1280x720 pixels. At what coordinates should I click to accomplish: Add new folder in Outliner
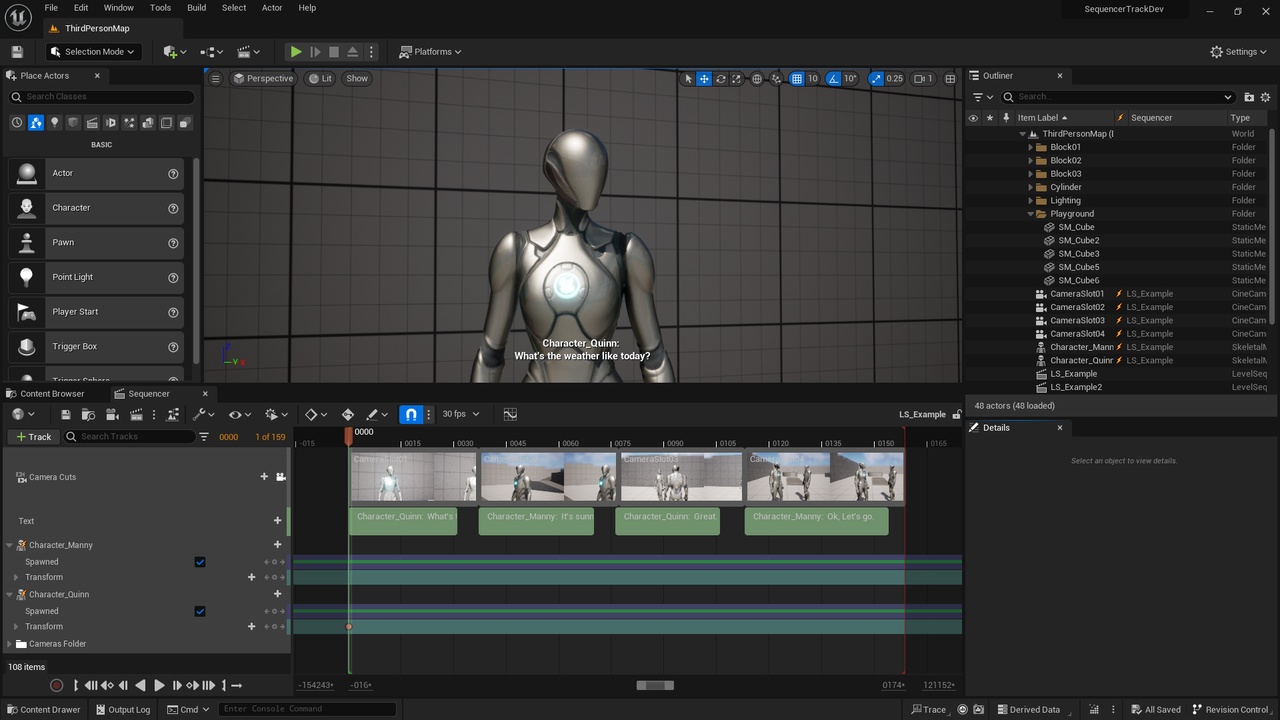(x=1249, y=97)
